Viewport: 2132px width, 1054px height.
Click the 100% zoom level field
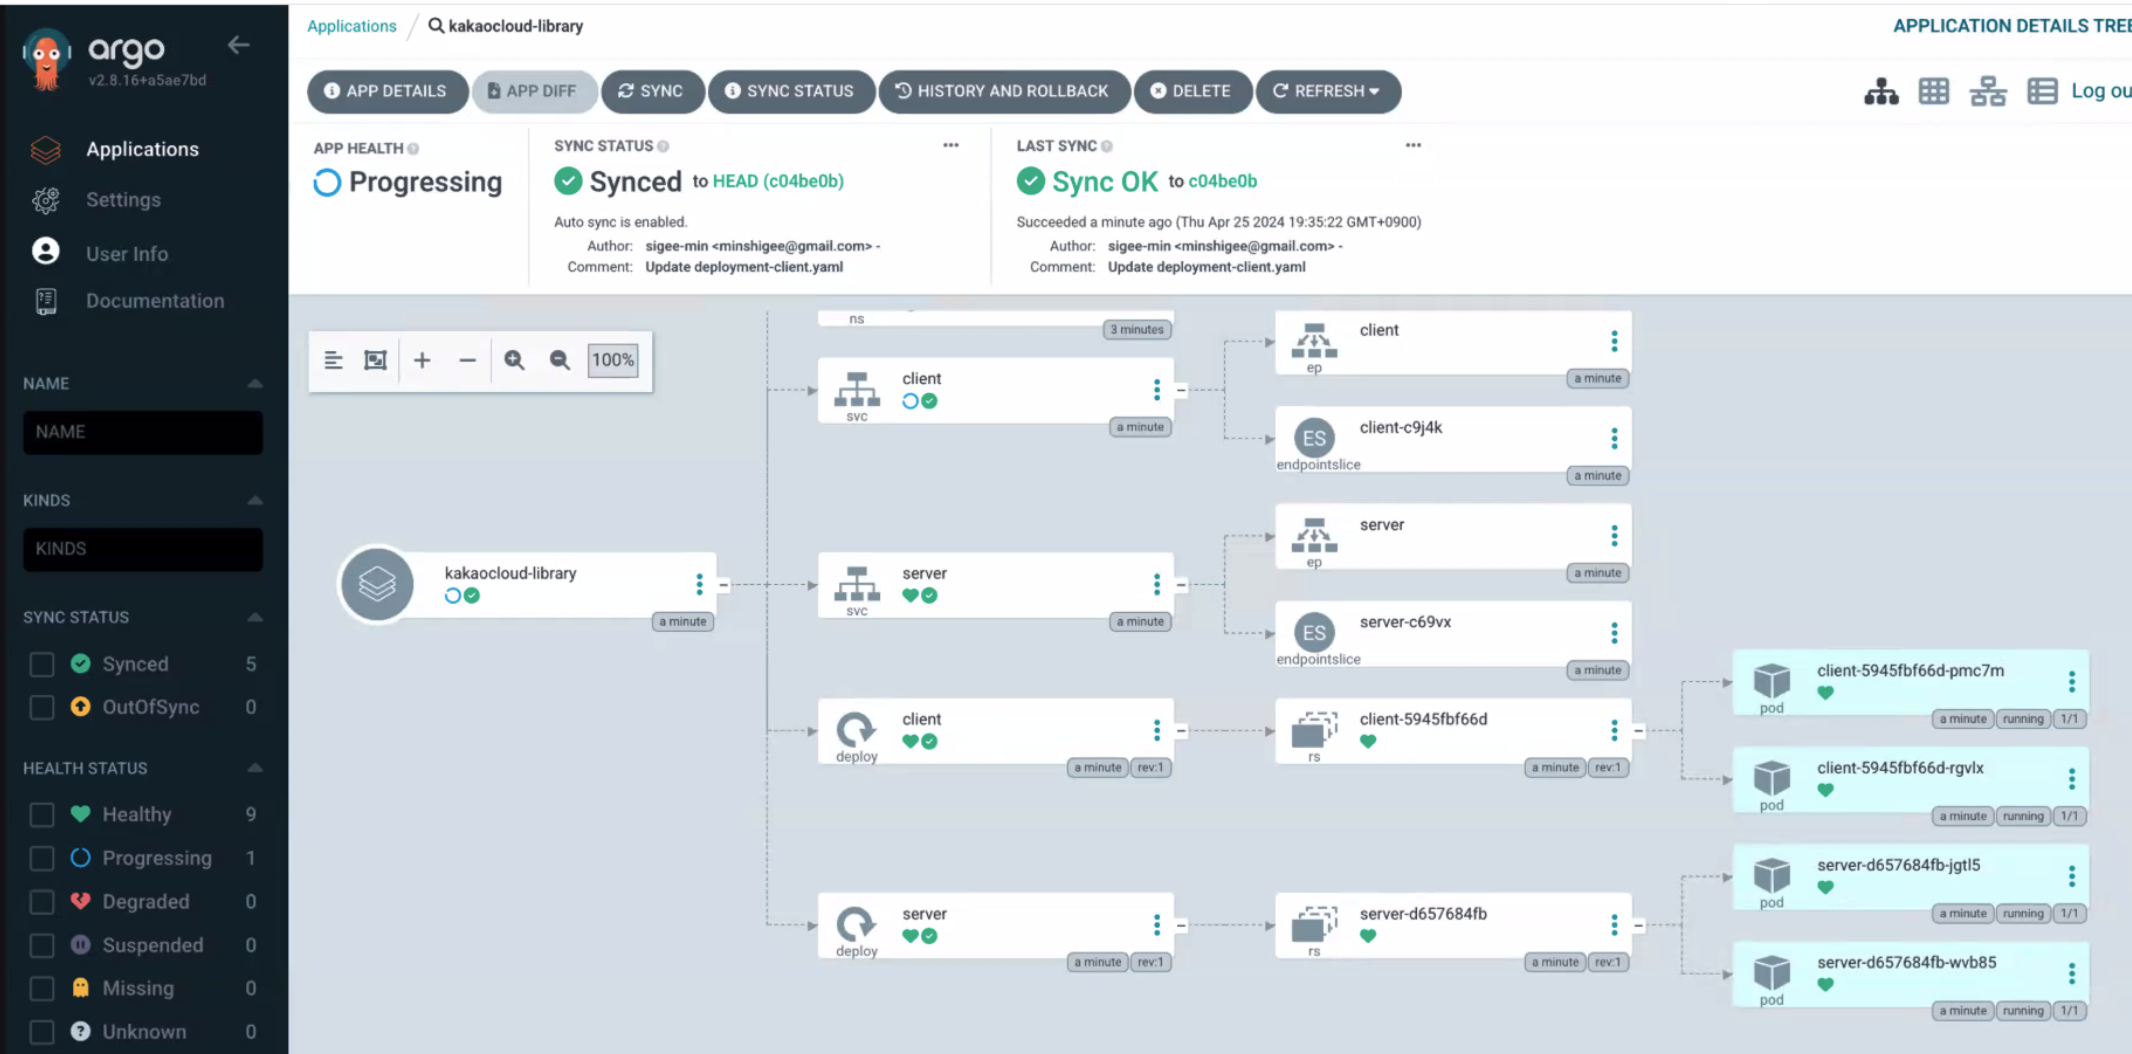tap(613, 360)
